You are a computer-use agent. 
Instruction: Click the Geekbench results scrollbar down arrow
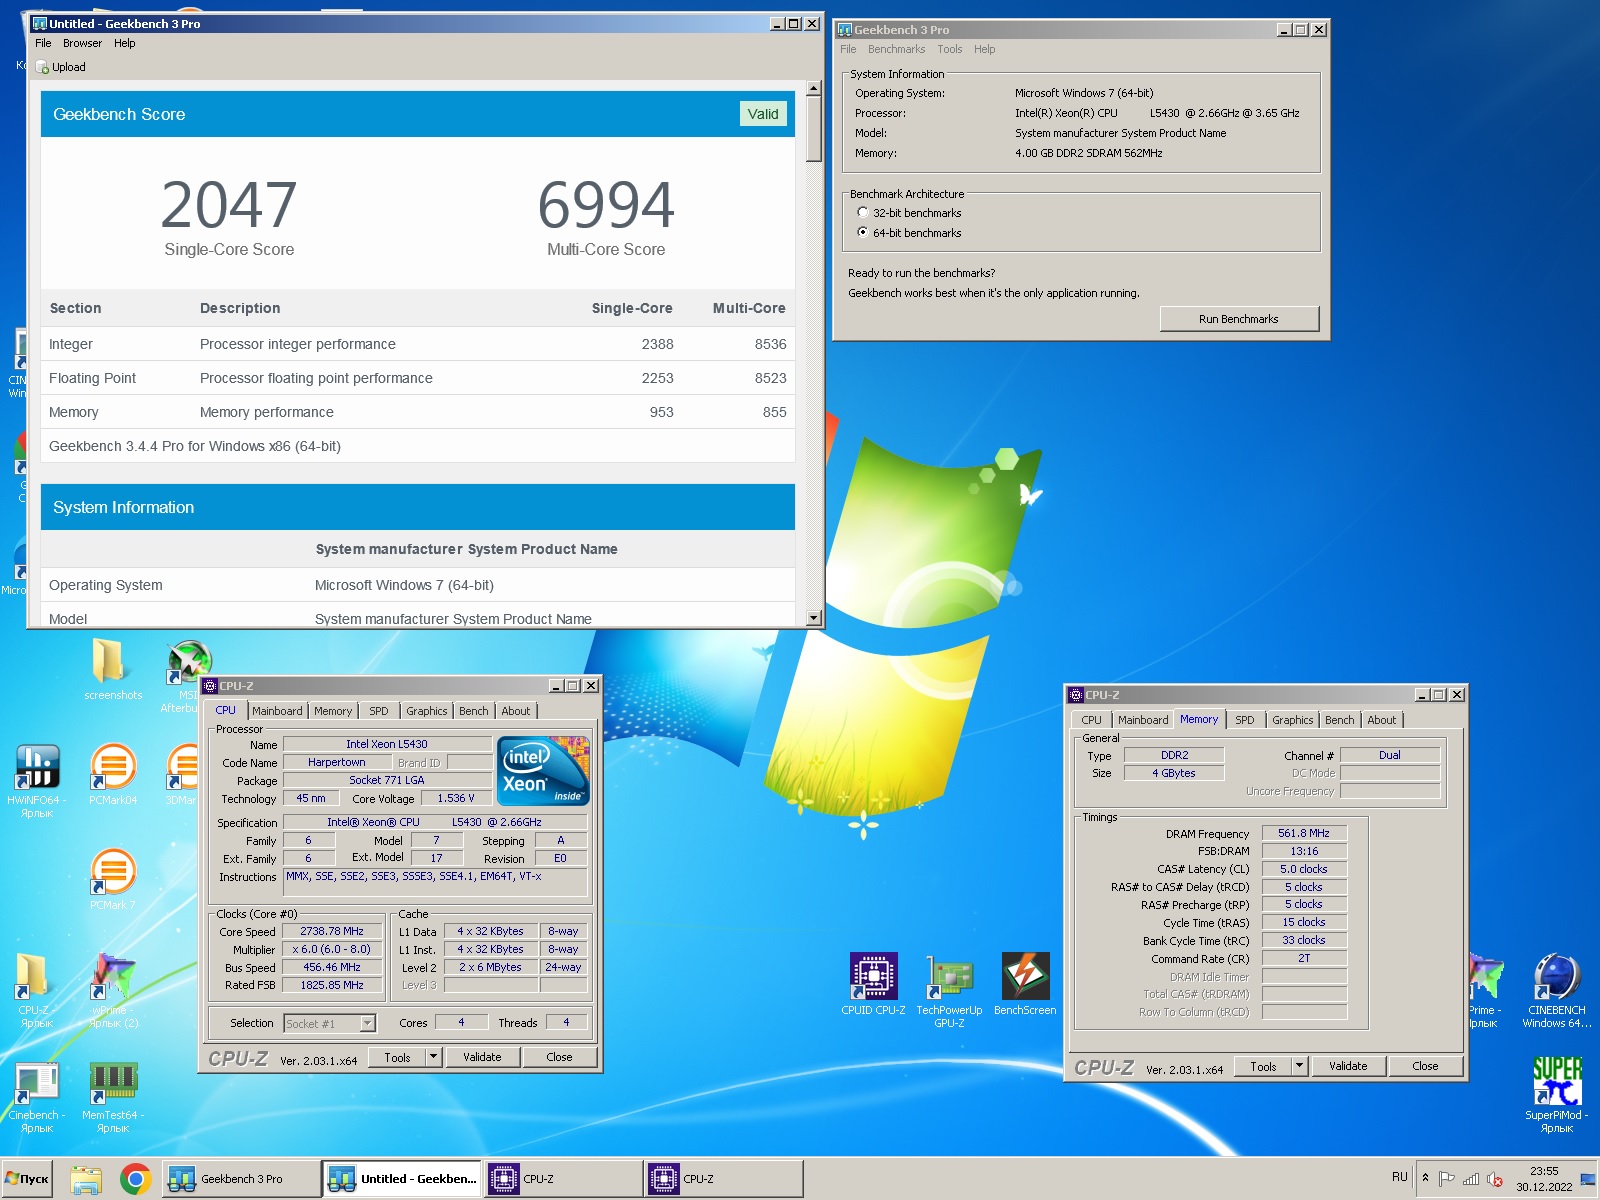coord(814,618)
